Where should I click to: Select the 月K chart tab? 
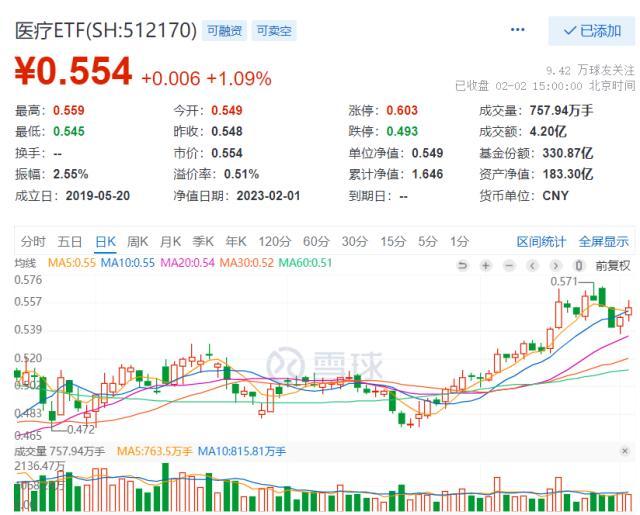[170, 241]
